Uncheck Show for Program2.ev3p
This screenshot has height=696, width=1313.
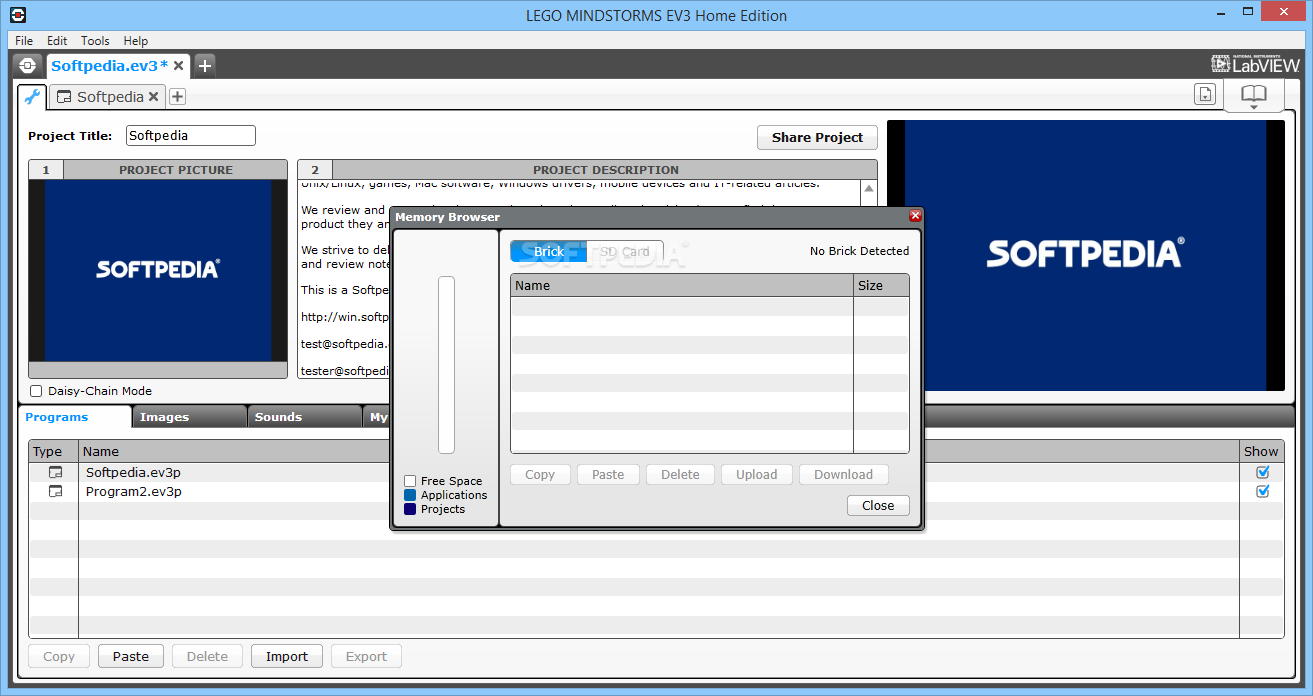1262,491
